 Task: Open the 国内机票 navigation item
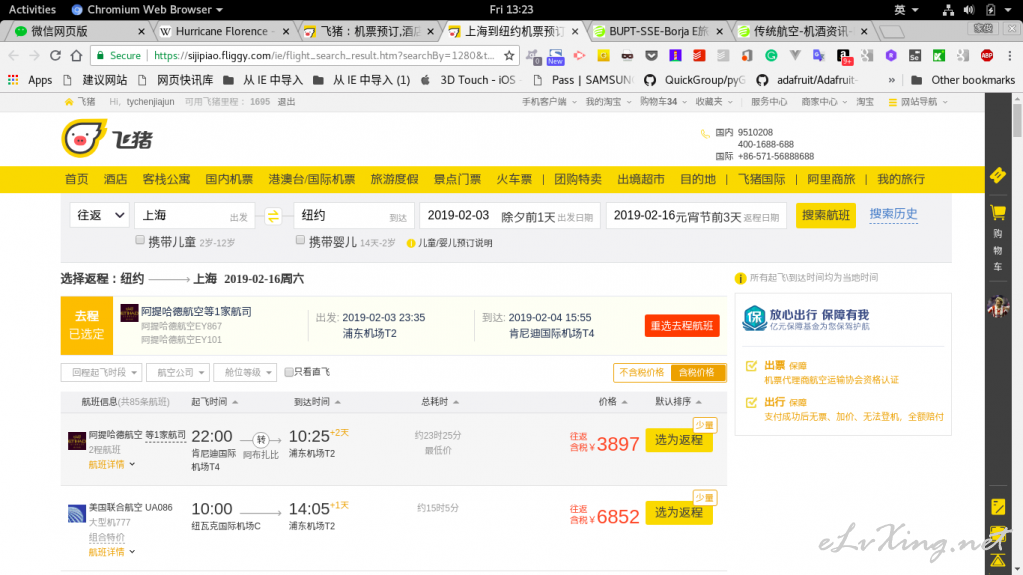(229, 179)
